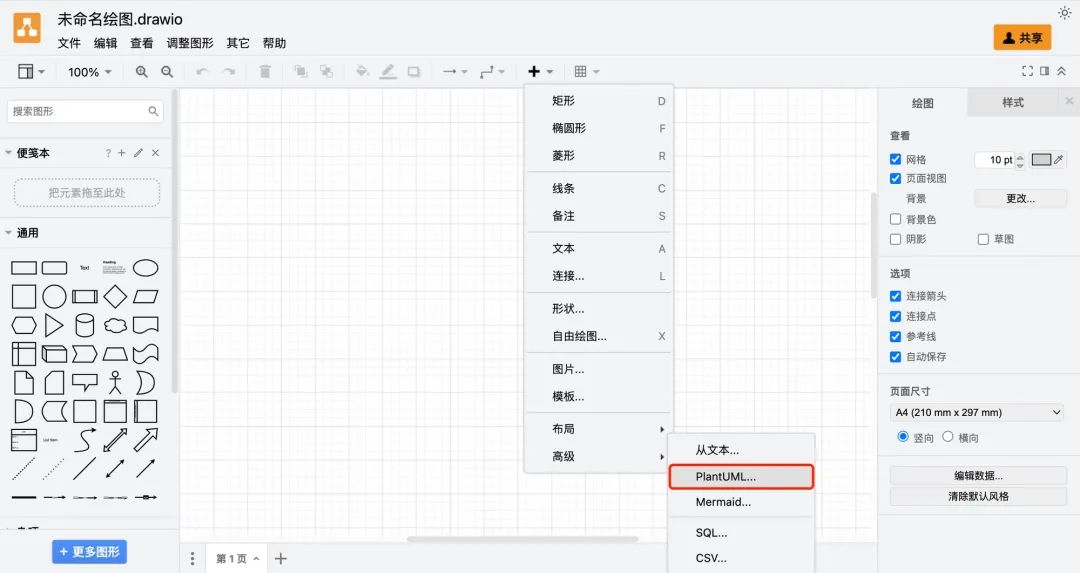The width and height of the screenshot is (1080, 573).
Task: Switch appearance with the sun icon
Action: tap(1064, 13)
